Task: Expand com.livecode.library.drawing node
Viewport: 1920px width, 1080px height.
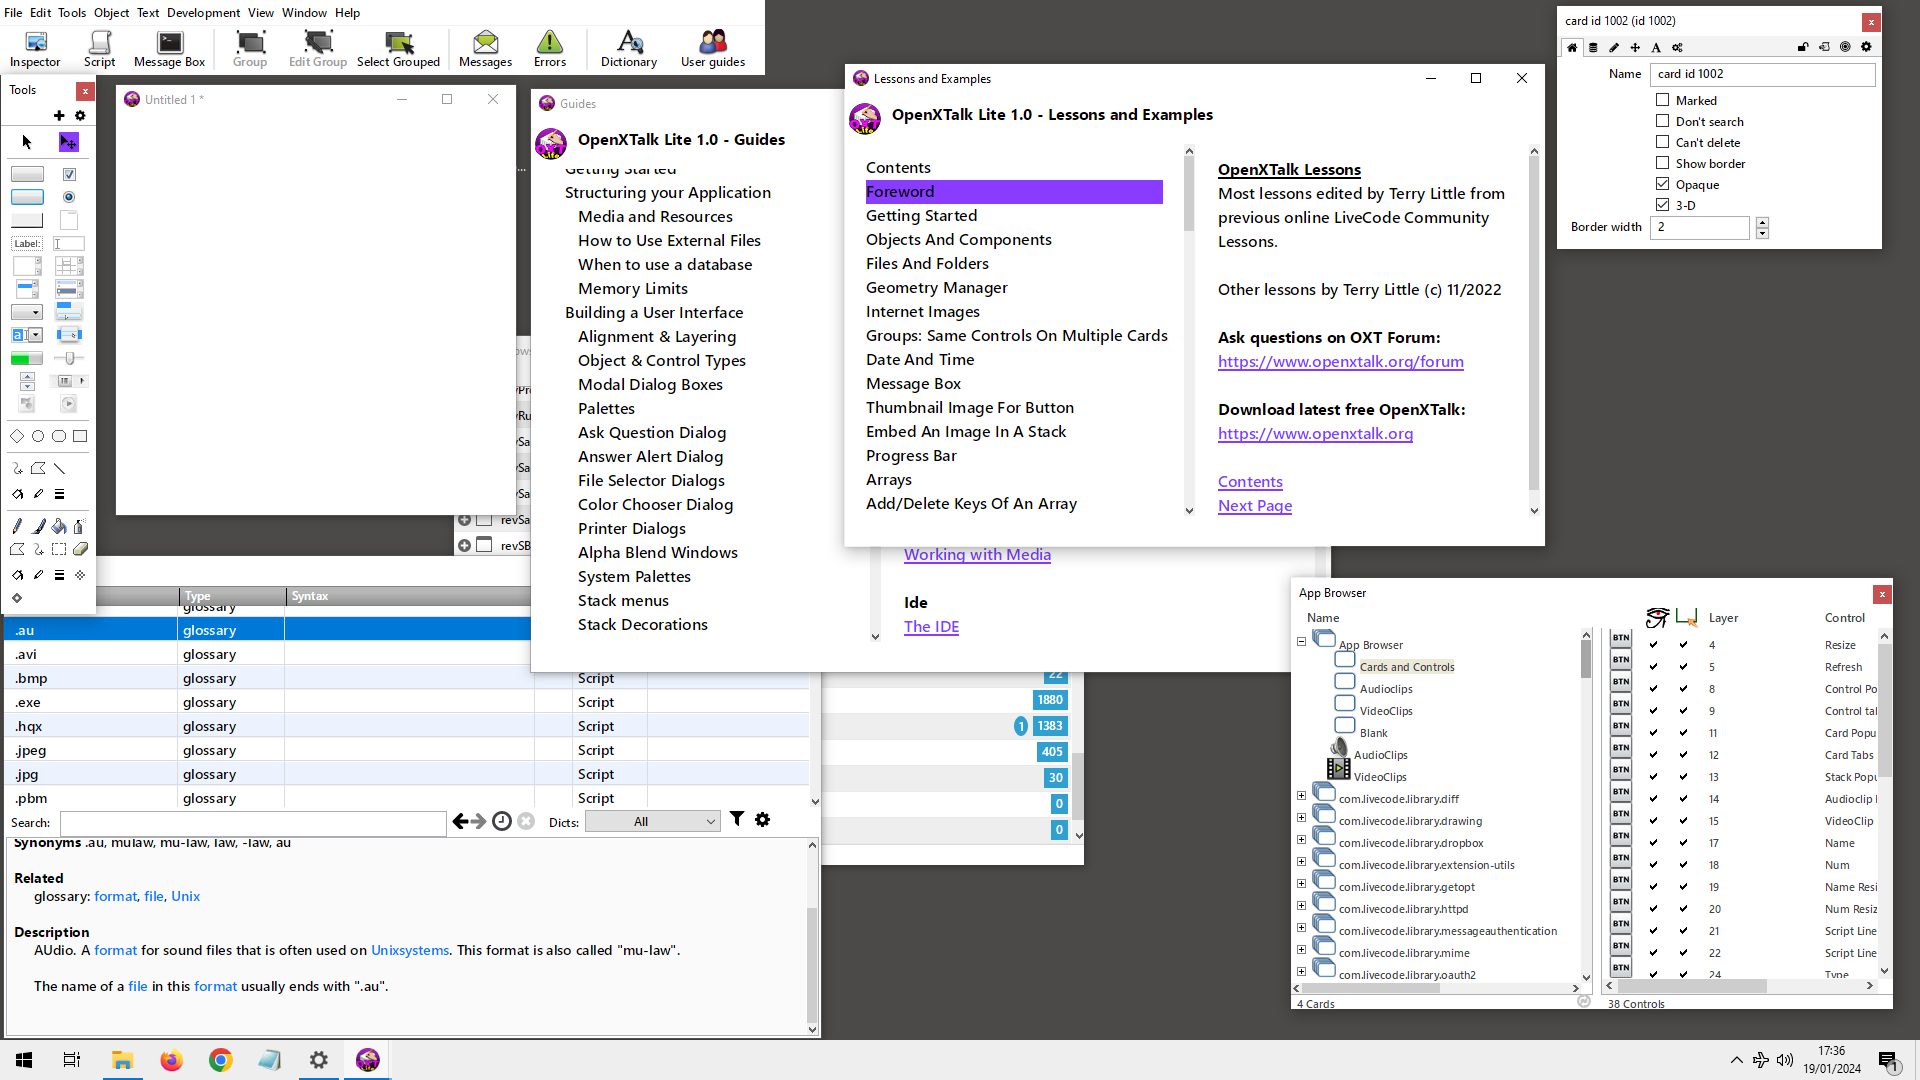Action: (x=1301, y=818)
